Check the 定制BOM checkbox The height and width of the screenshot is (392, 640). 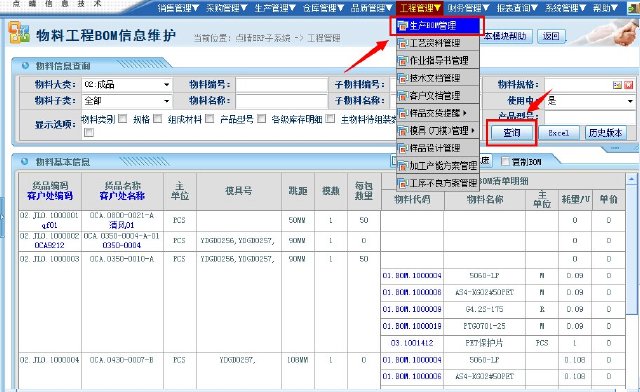pos(505,162)
